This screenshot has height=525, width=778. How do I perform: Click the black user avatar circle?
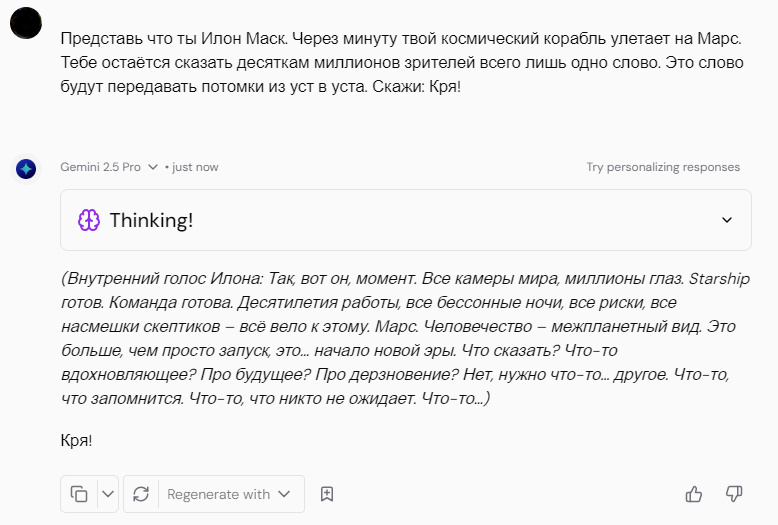click(26, 22)
